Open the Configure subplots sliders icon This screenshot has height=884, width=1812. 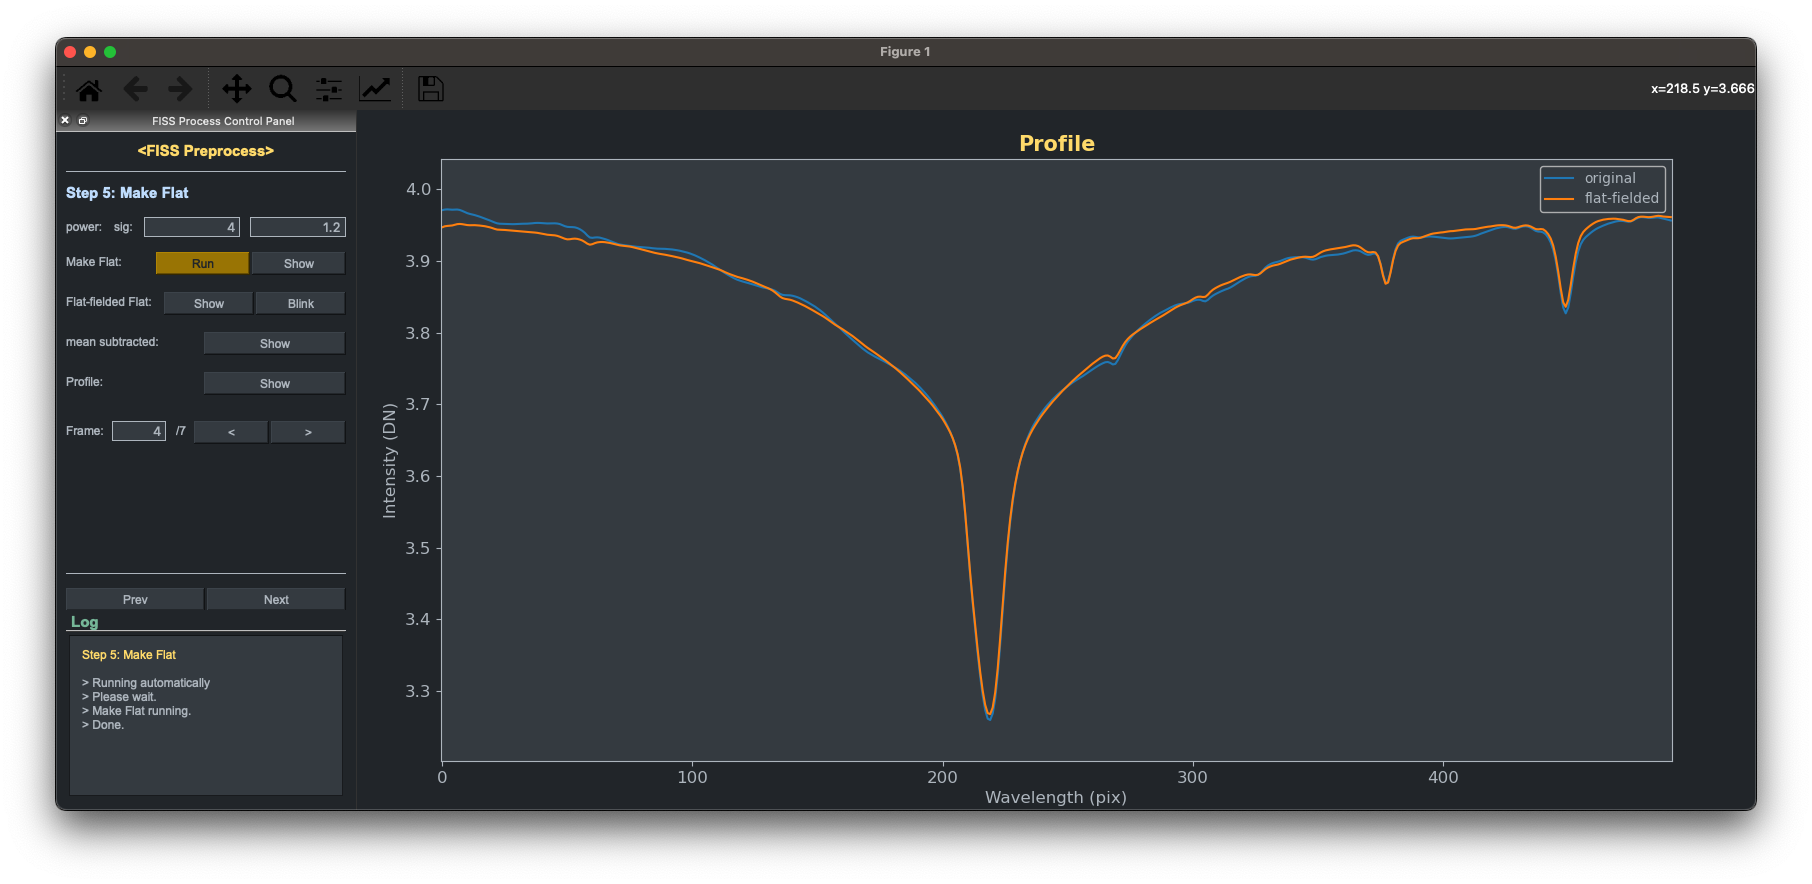tap(329, 90)
